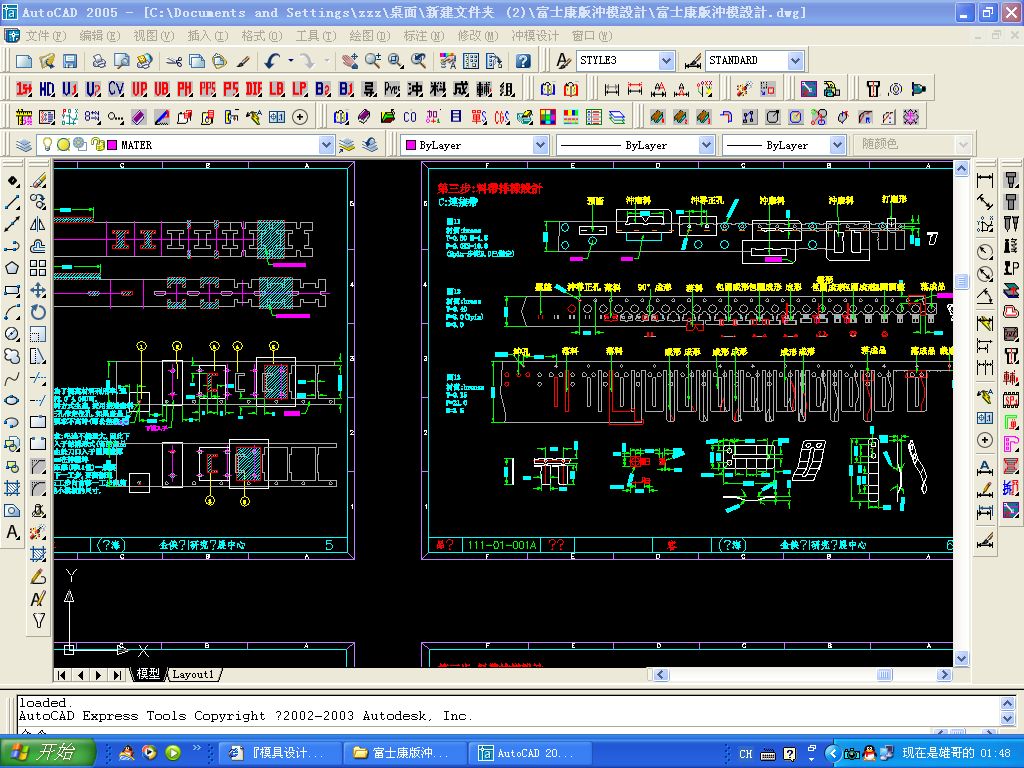
Task: Click the magenta ByLayer color swatch
Action: (411, 145)
